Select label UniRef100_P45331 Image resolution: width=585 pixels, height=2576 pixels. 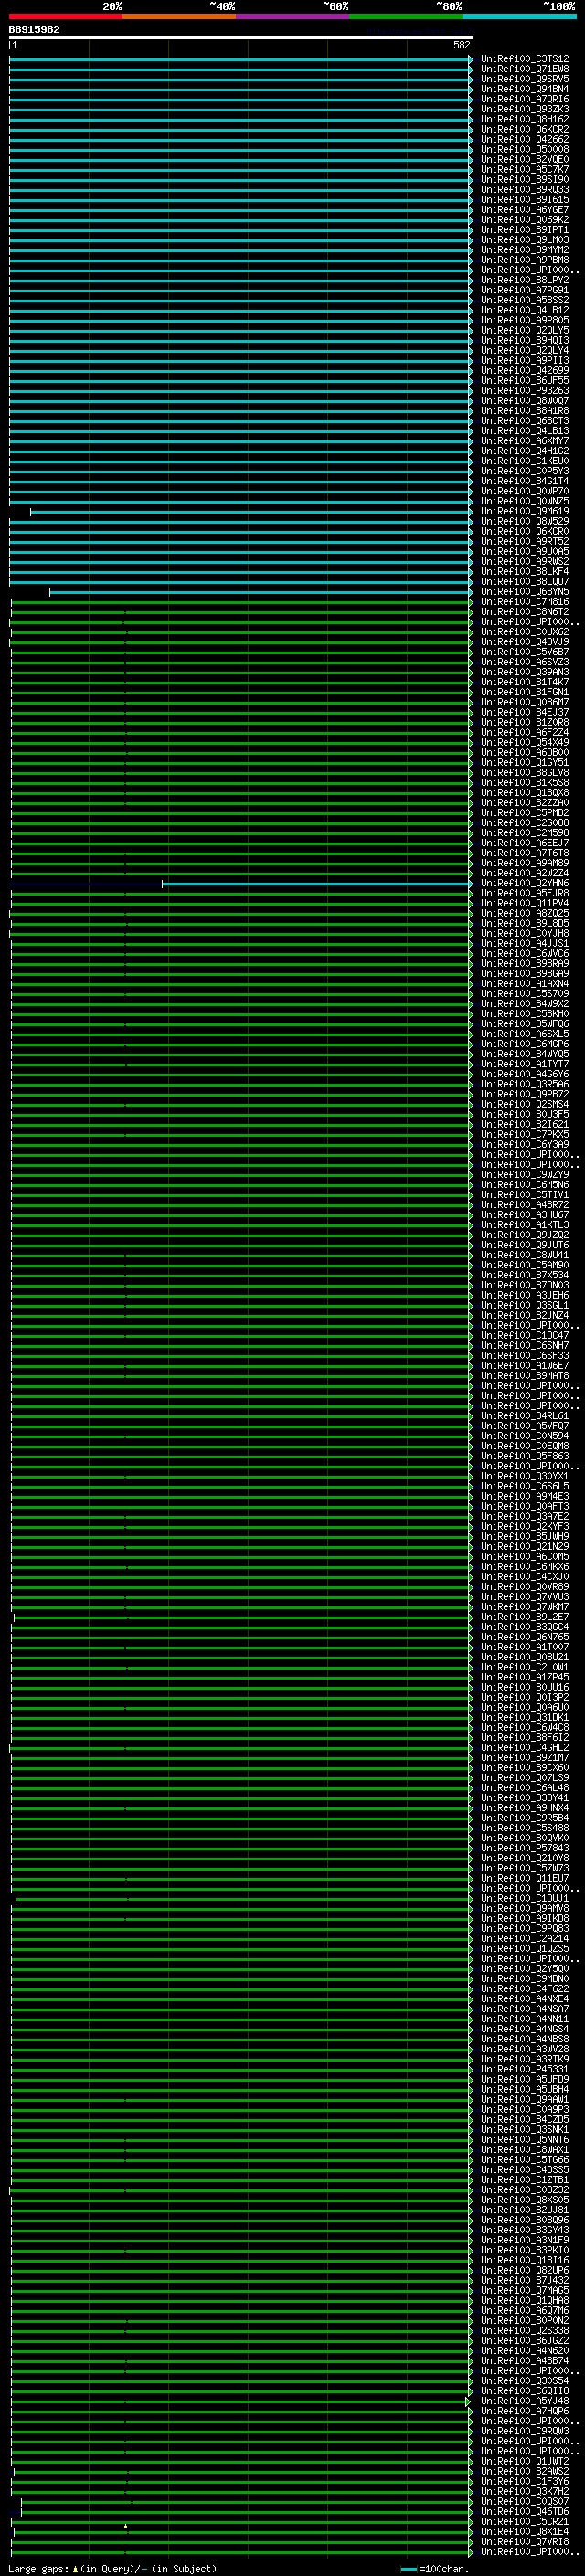[x=524, y=2069]
